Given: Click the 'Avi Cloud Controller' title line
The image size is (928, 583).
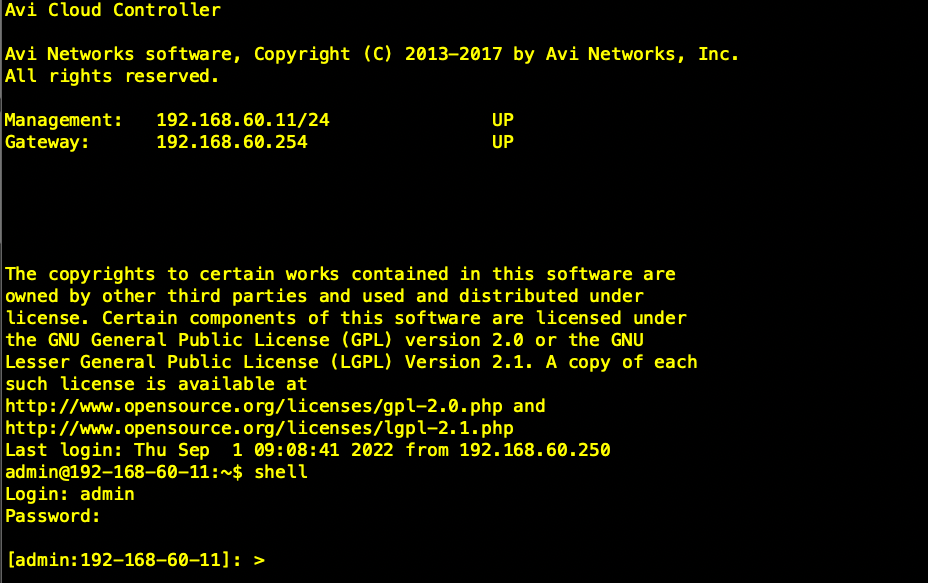Looking at the screenshot, I should pos(112,10).
